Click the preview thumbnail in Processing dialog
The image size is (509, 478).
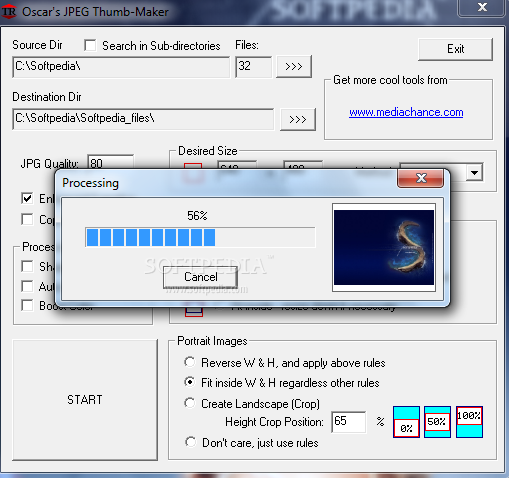[384, 247]
